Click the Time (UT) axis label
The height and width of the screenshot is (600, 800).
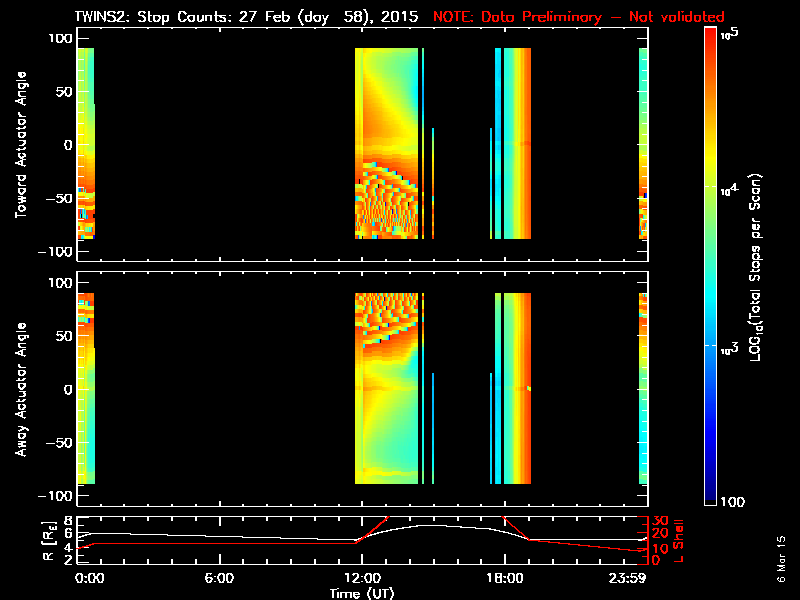362,593
